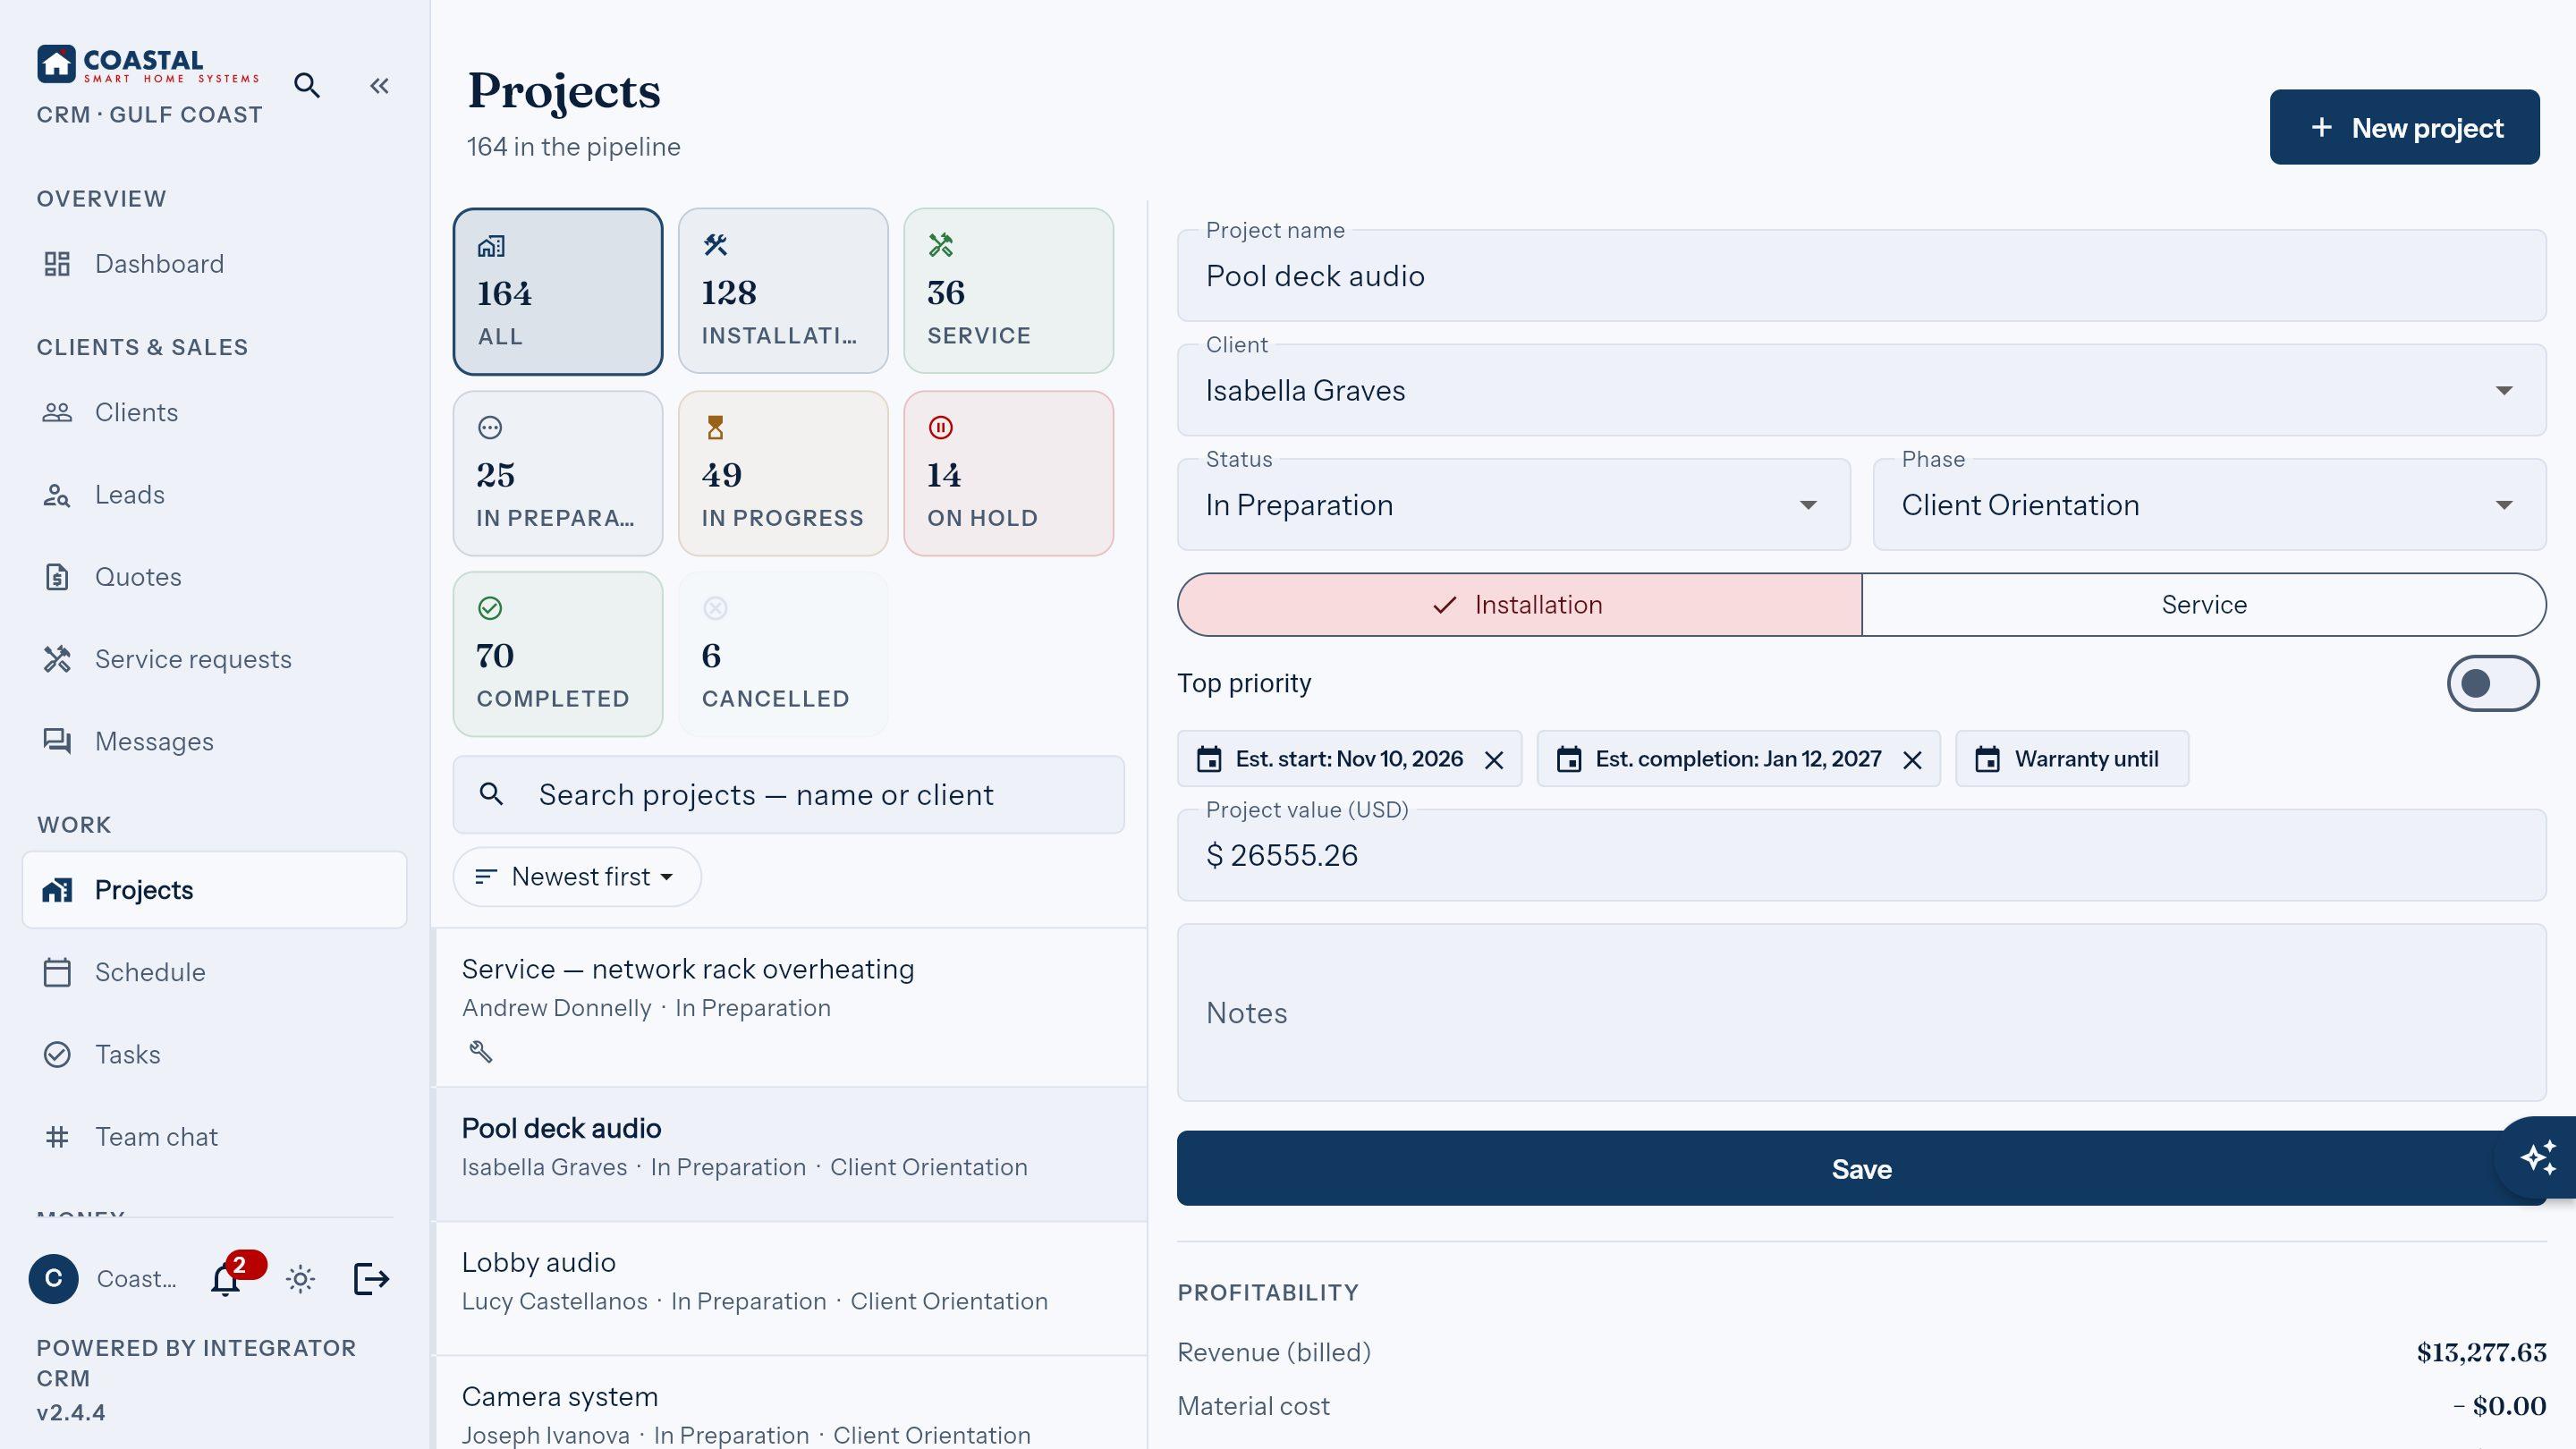This screenshot has width=2576, height=1449.
Task: Select the Service project type
Action: click(2204, 605)
